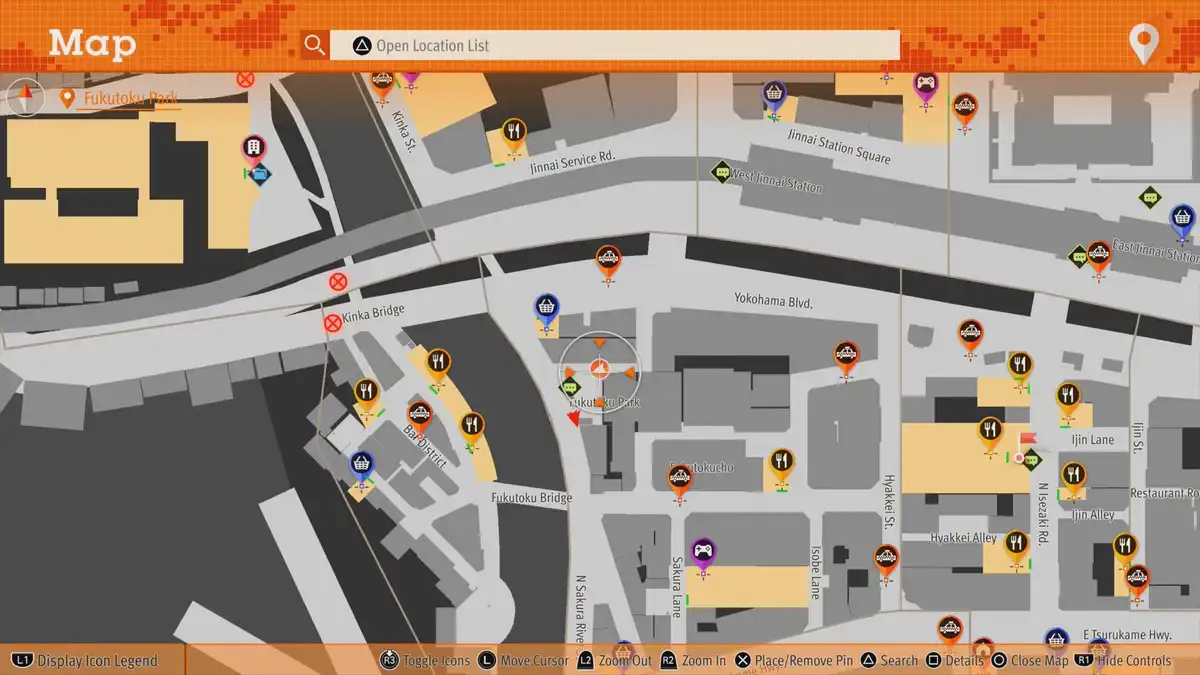
Task: Click the West Jinnai Station chat marker
Action: 720,172
